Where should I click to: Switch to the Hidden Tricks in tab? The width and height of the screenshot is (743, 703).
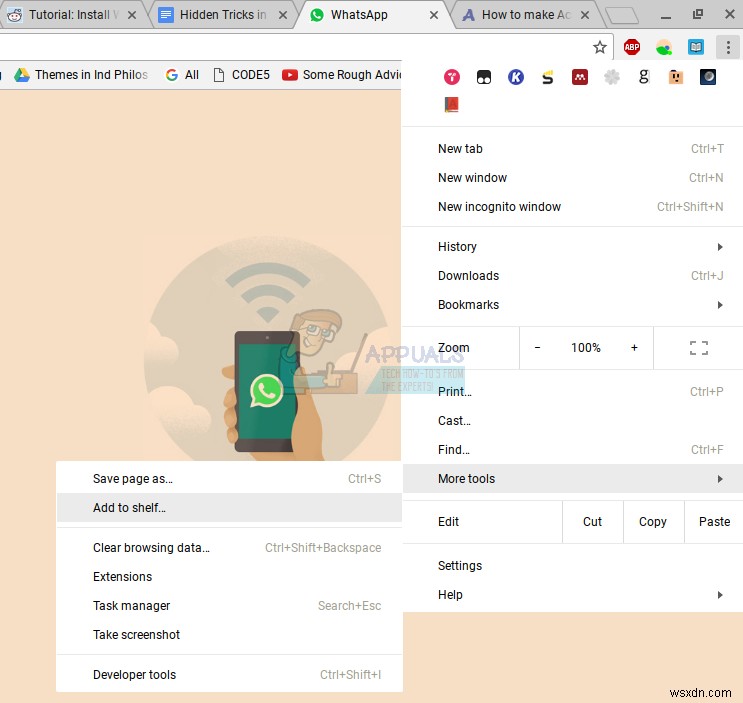(220, 15)
